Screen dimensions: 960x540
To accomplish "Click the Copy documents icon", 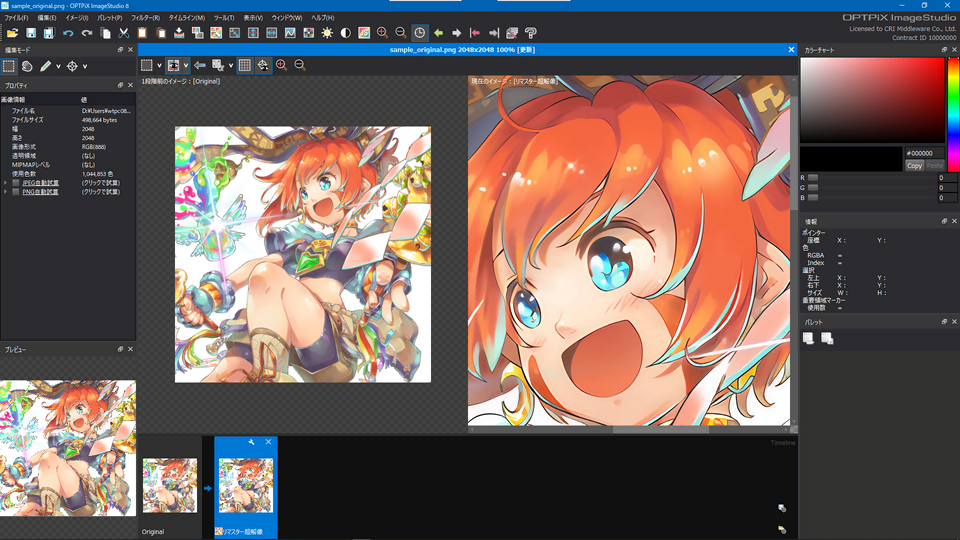I will click(x=105, y=33).
